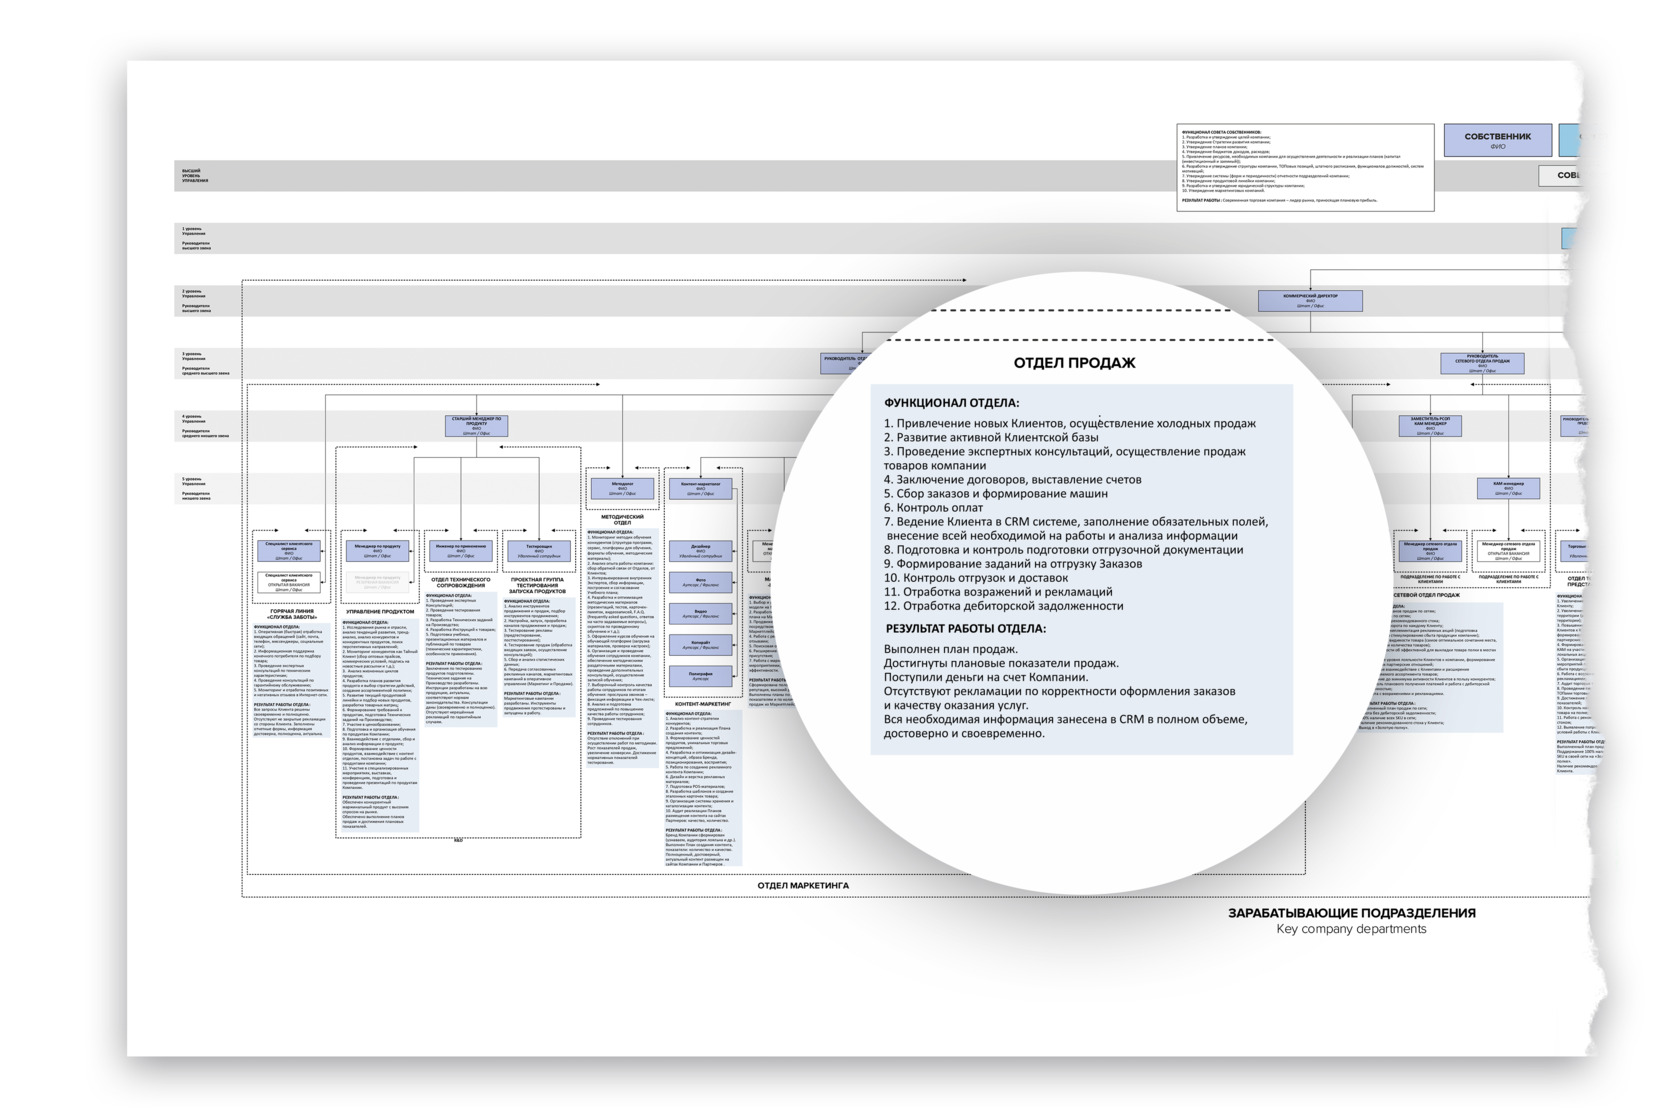Click the Функционал совета собственников text box
1680x1120 pixels.
pos(1305,167)
